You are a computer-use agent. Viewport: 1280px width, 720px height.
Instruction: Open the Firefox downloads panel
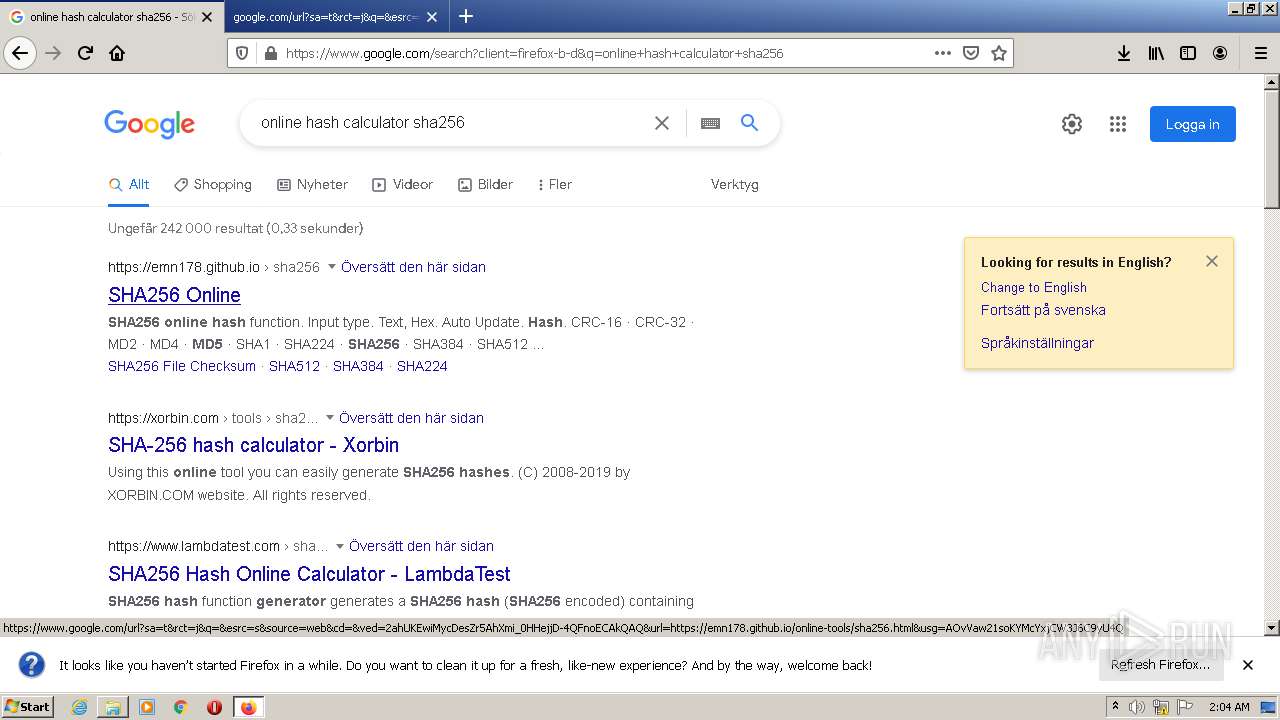pos(1124,53)
